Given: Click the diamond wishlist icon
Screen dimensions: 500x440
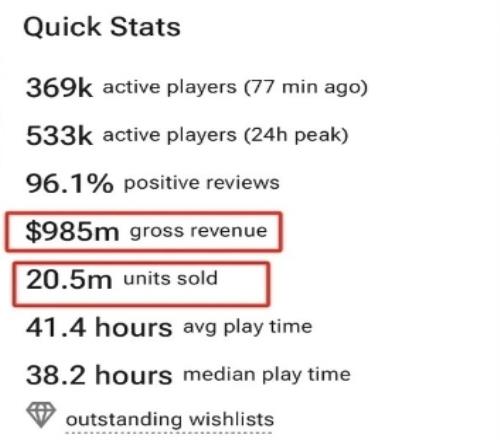Looking at the screenshot, I should pyautogui.click(x=41, y=415).
